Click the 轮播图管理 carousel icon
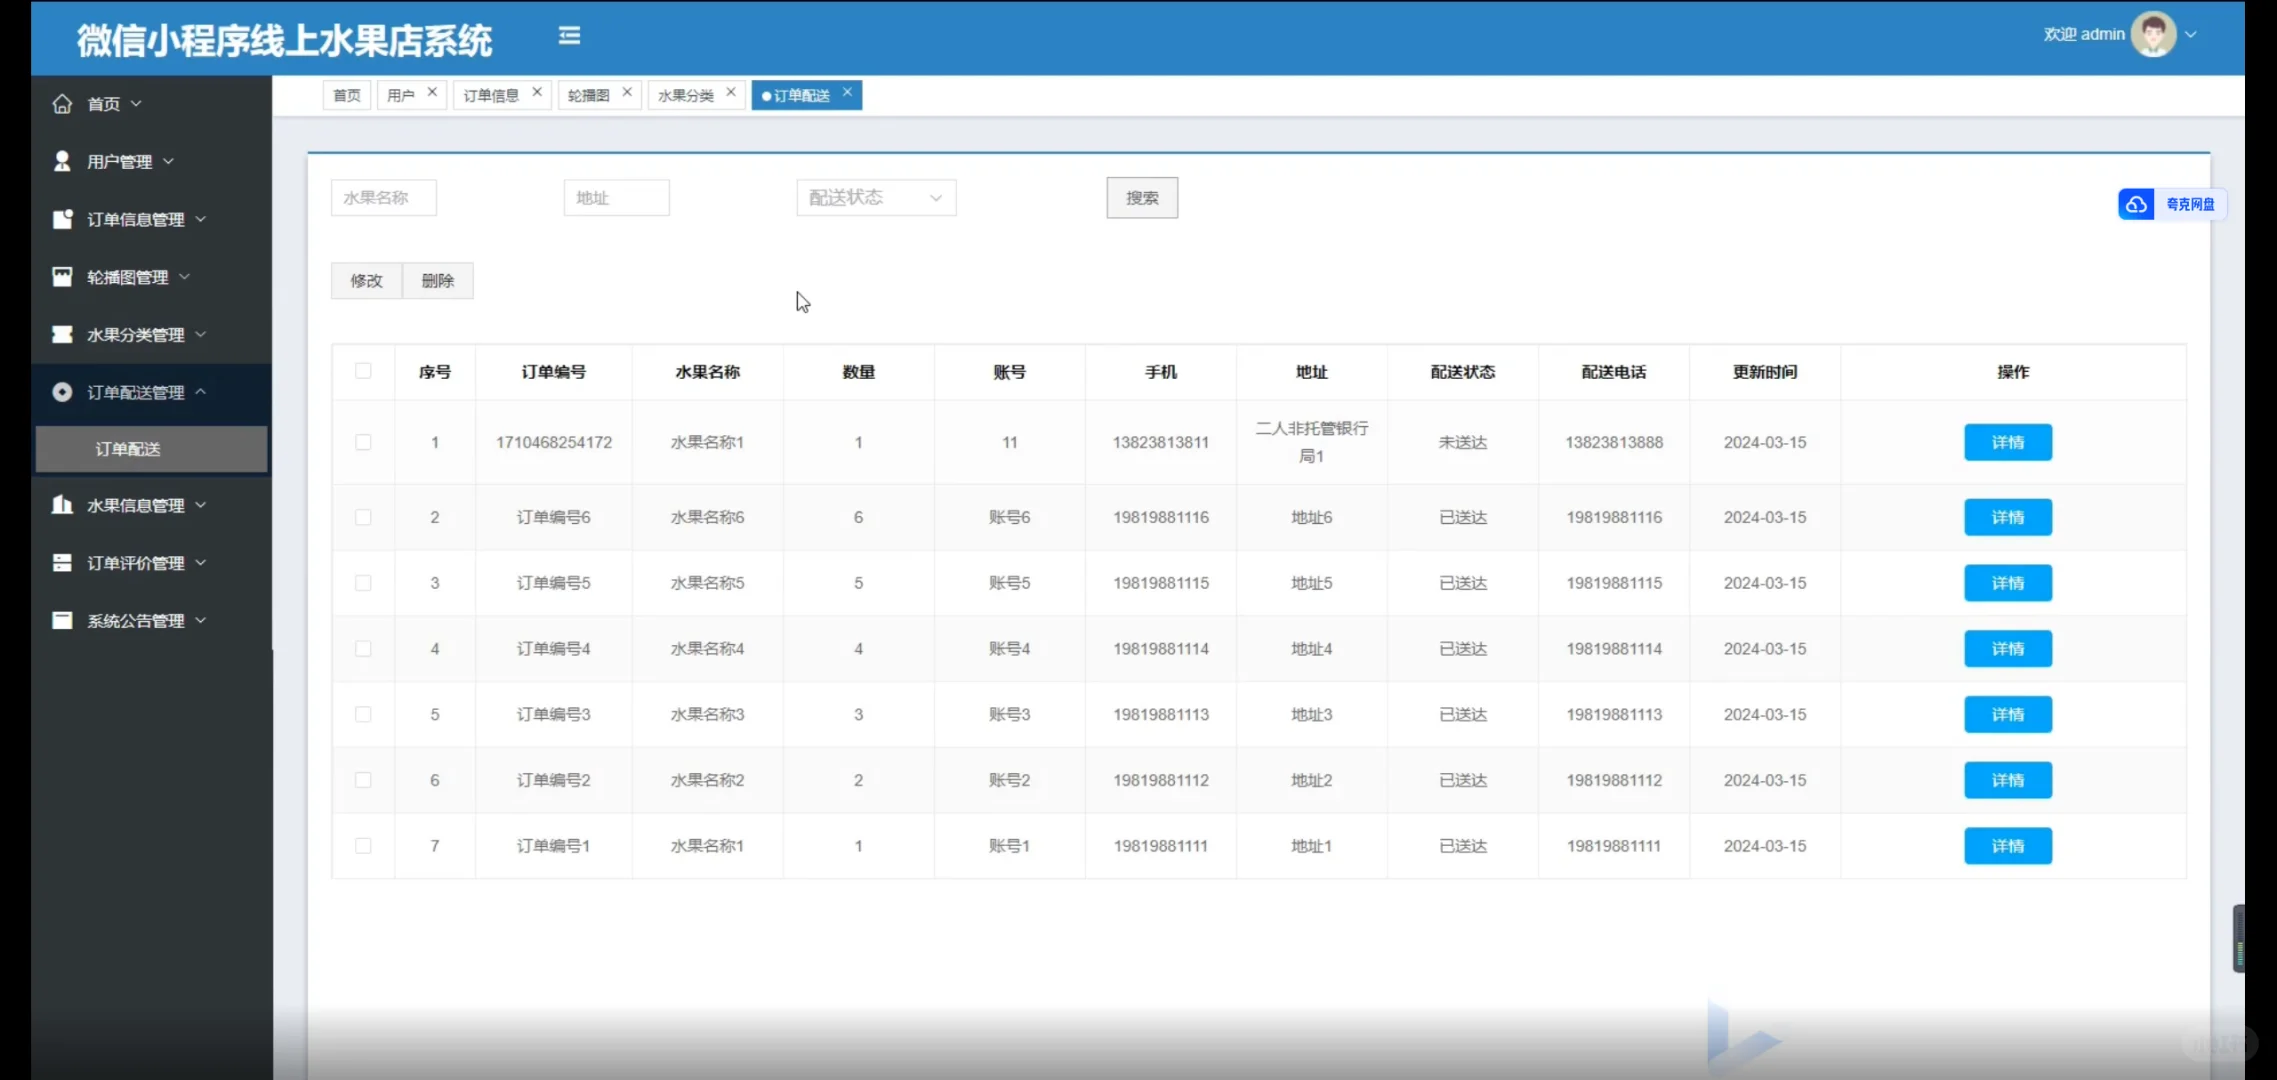The image size is (2277, 1080). pos(62,276)
